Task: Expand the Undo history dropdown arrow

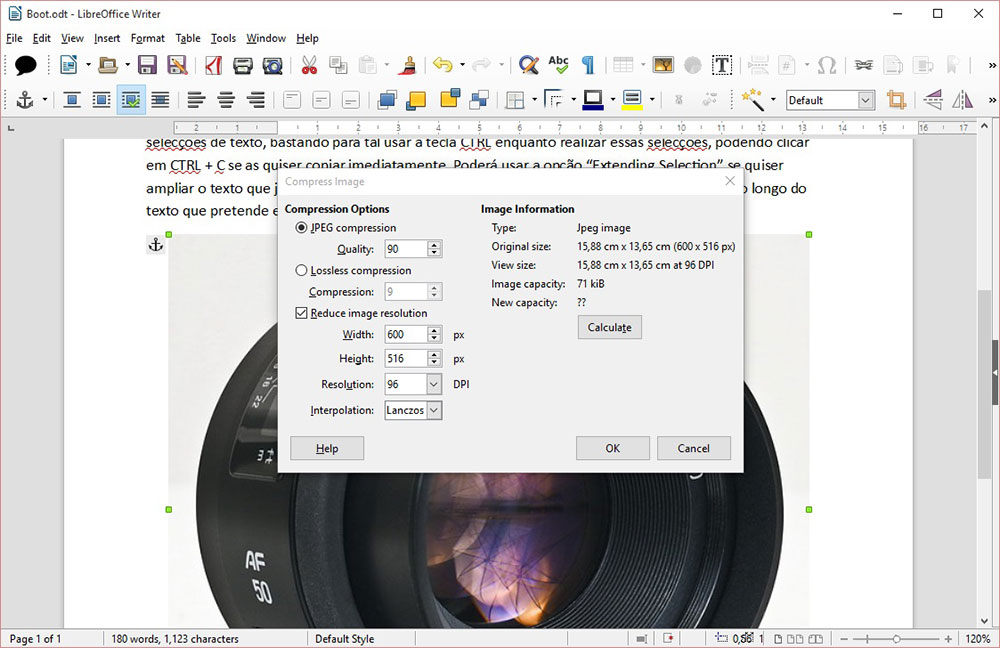Action: (x=462, y=65)
